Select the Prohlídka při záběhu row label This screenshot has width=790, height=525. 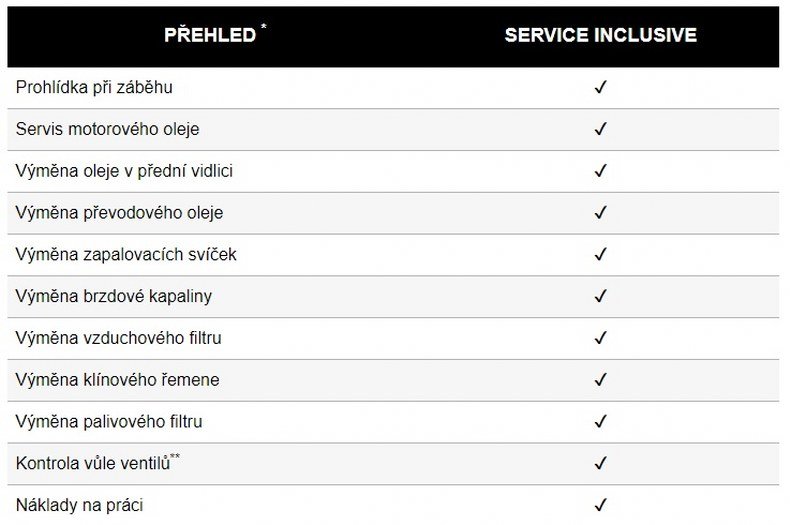(94, 88)
